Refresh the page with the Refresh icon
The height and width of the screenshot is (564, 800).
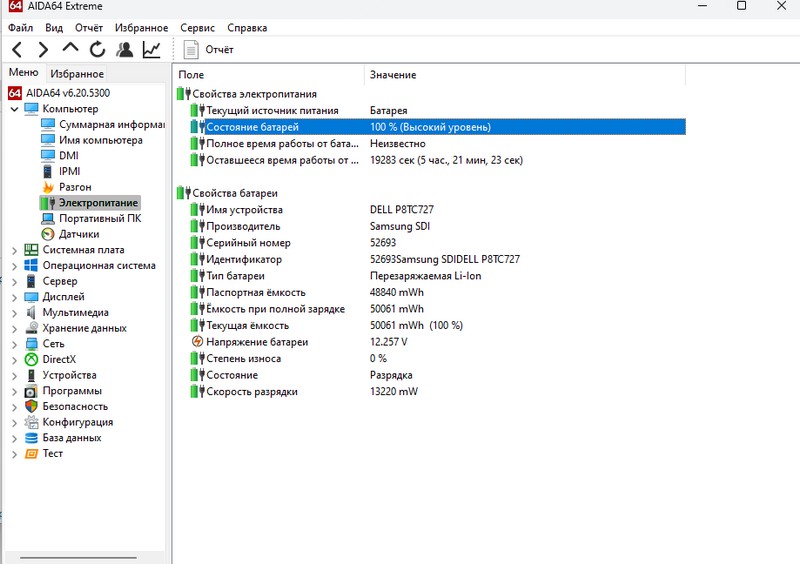click(x=97, y=49)
